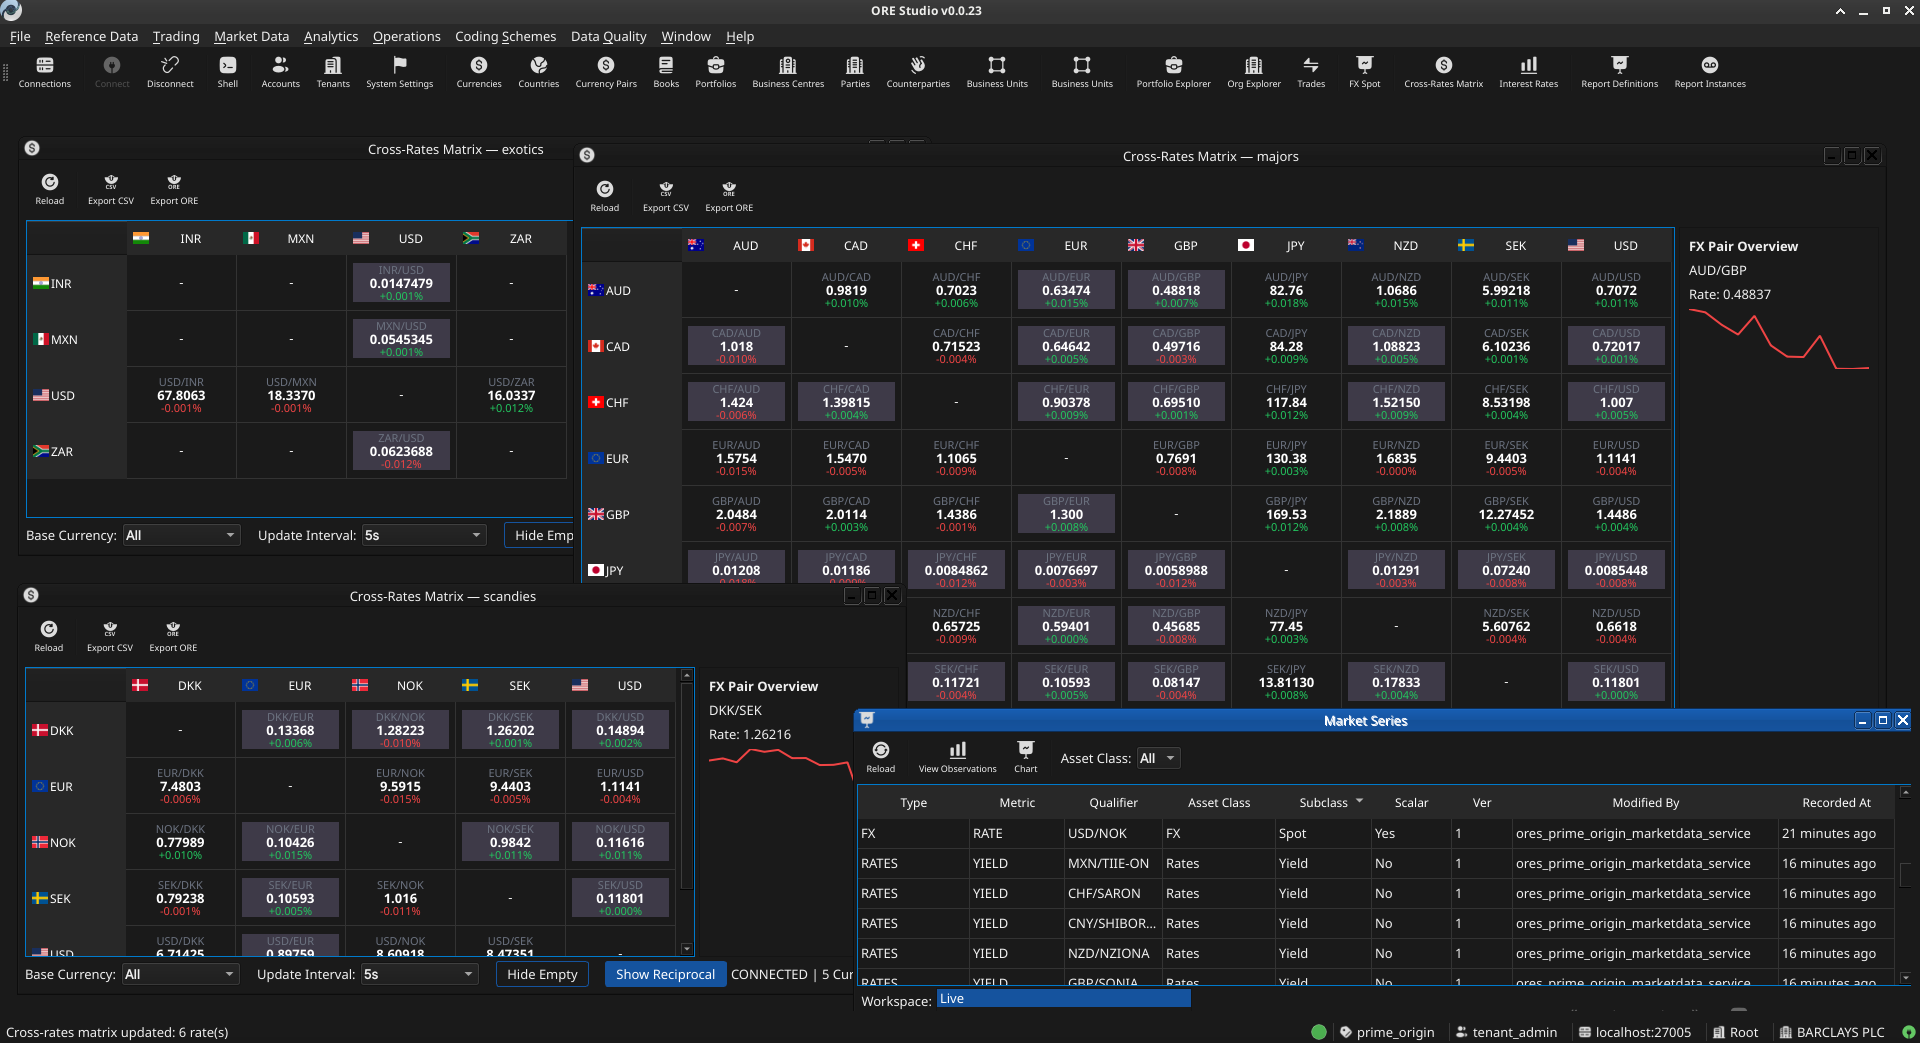Viewport: 1920px width, 1043px height.
Task: Open the File menu
Action: click(x=20, y=36)
